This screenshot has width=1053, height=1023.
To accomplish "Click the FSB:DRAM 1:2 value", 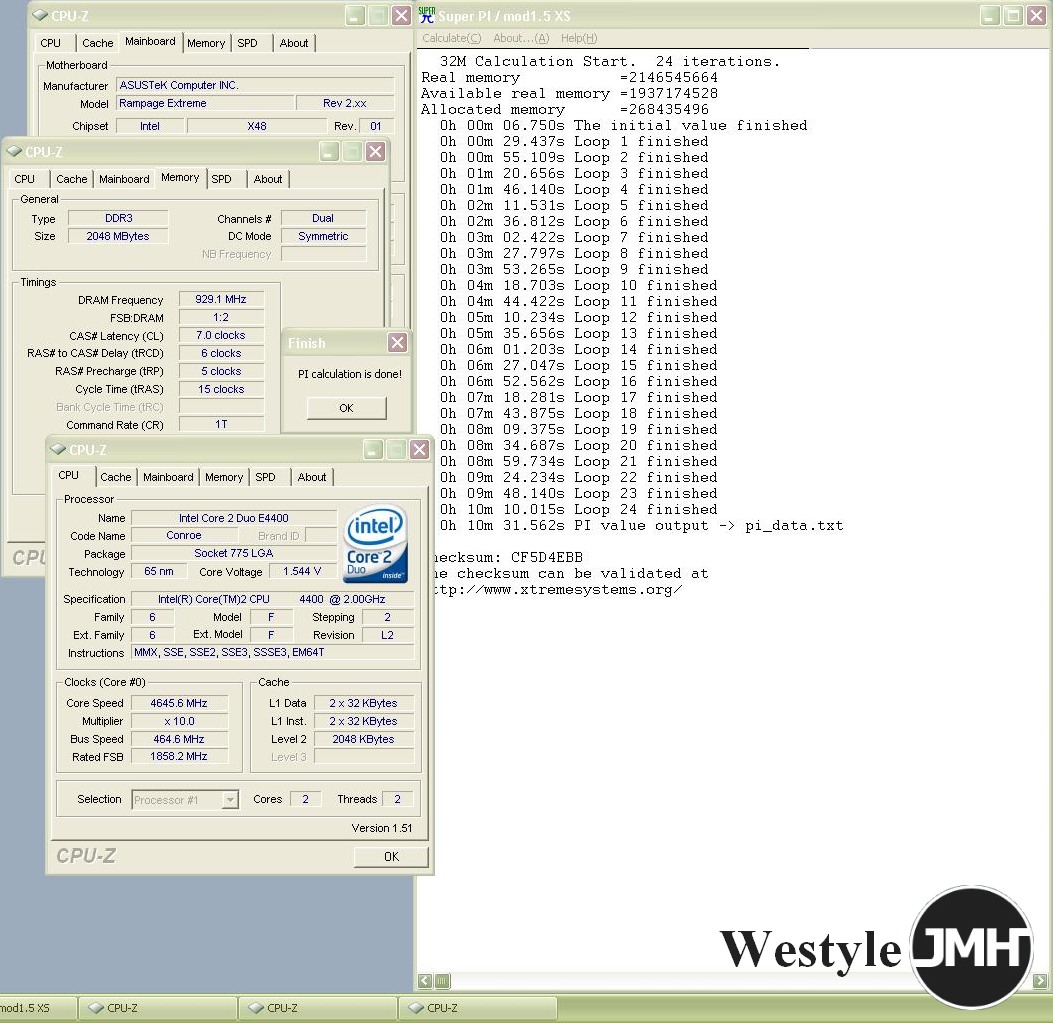I will point(221,317).
